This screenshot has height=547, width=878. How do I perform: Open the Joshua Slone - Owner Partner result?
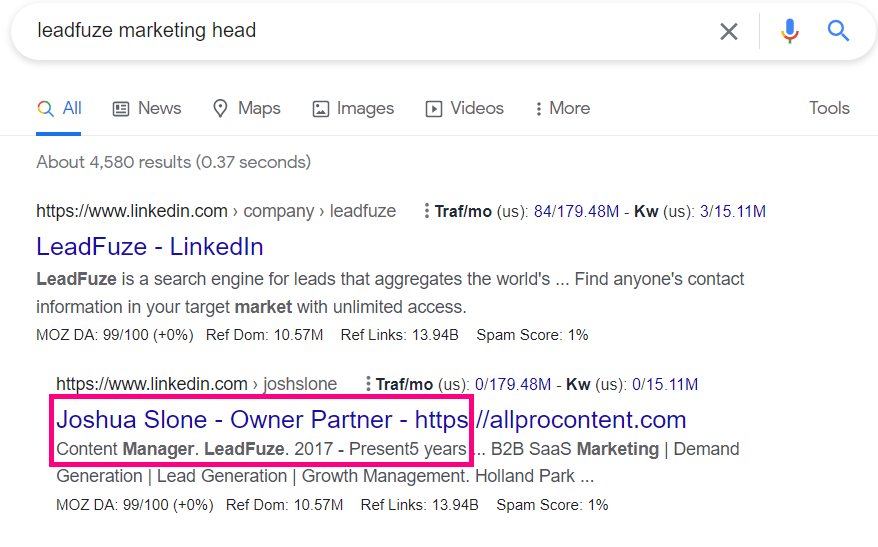[371, 419]
